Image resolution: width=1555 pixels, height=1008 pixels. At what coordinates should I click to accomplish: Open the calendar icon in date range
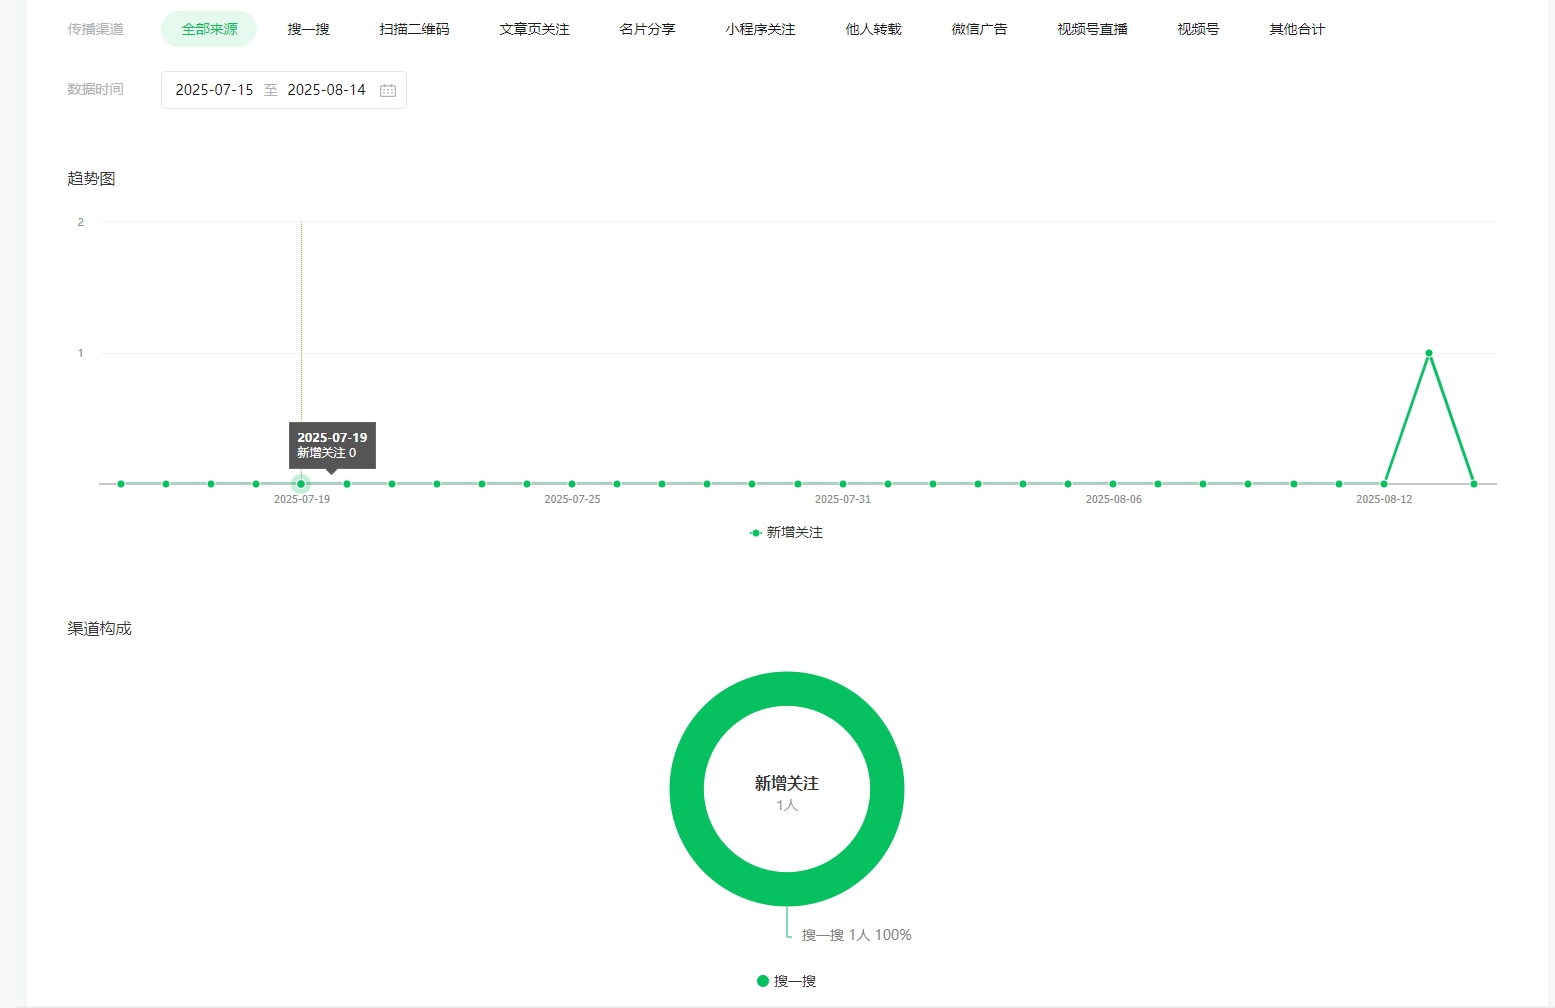click(388, 90)
